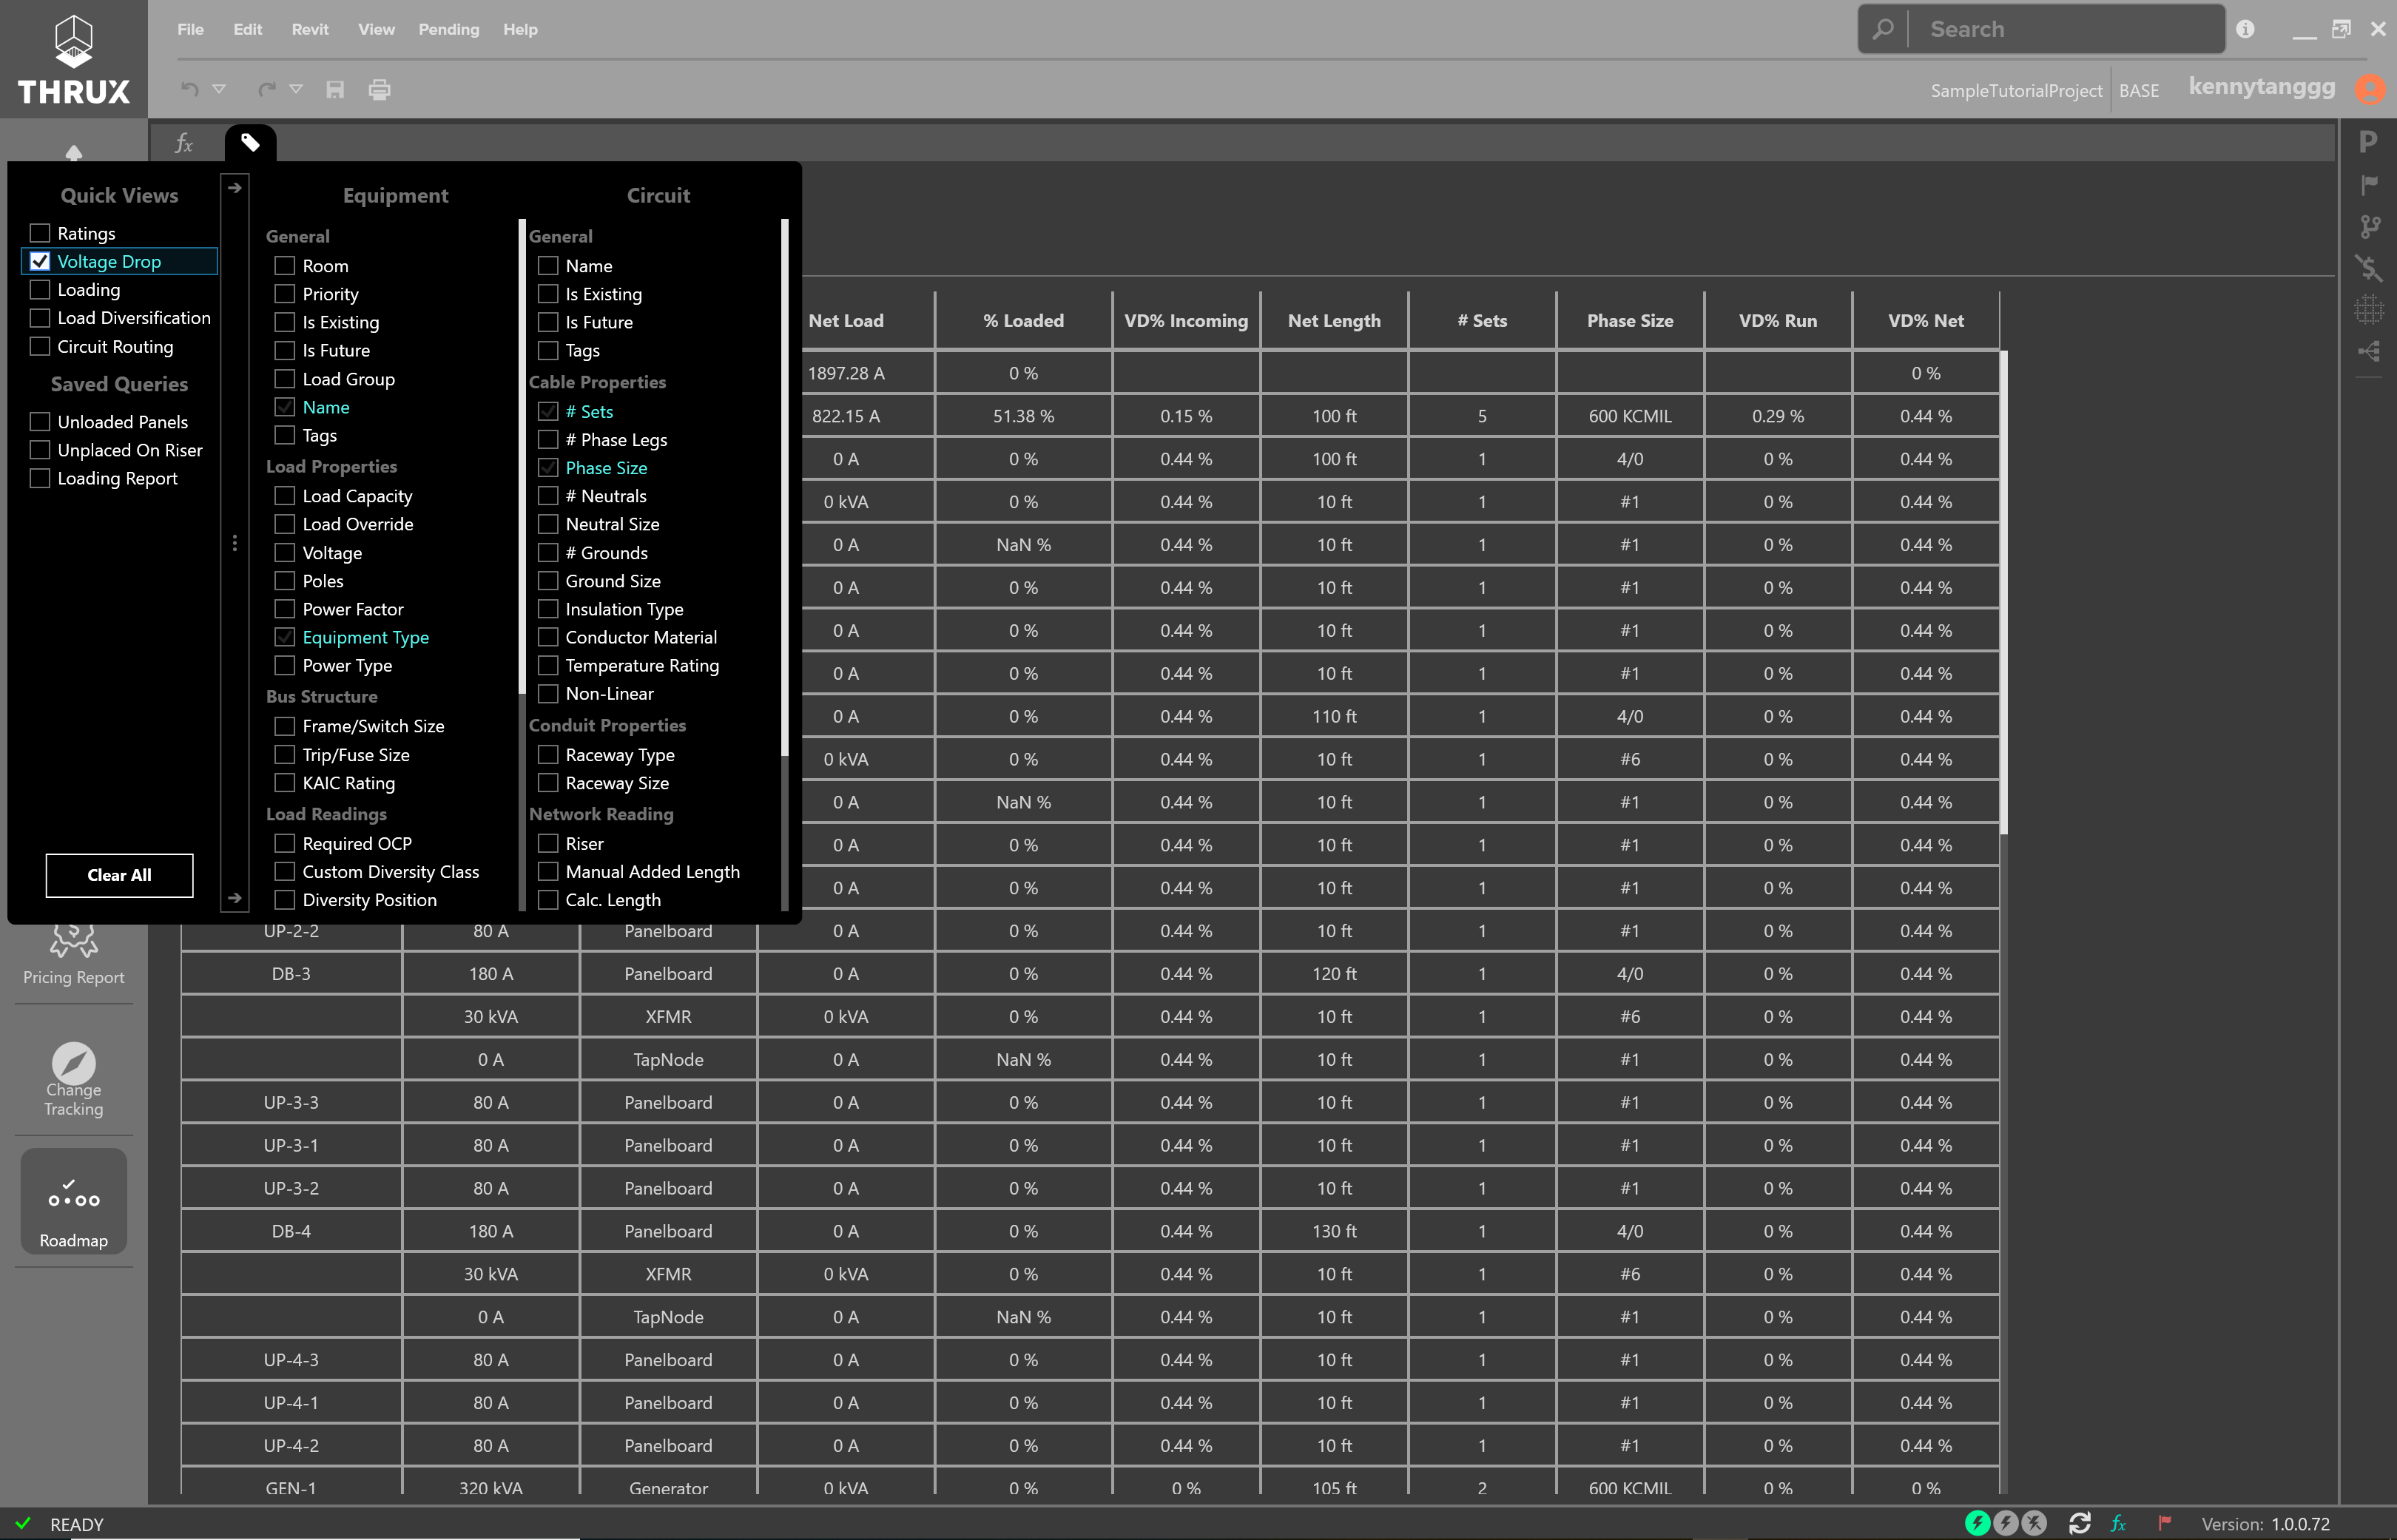The height and width of the screenshot is (1540, 2397).
Task: Click the Circuit list scrollbar
Action: pos(784,487)
